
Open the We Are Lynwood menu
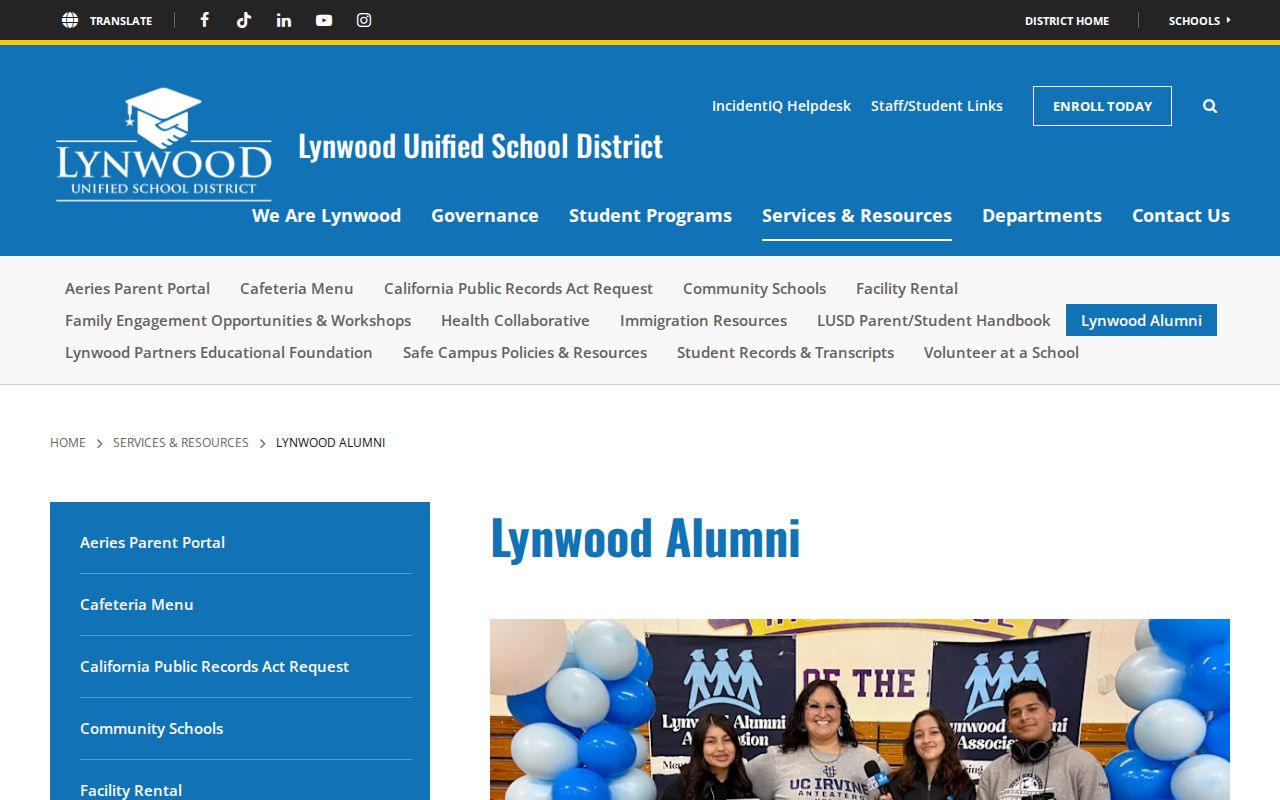tap(326, 215)
